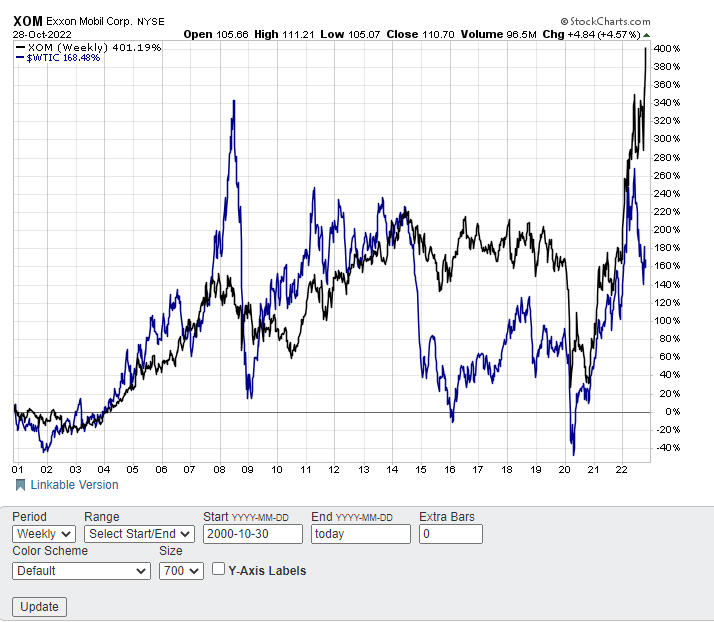Click the 400% label on y-axis
714x622 pixels.
click(667, 48)
